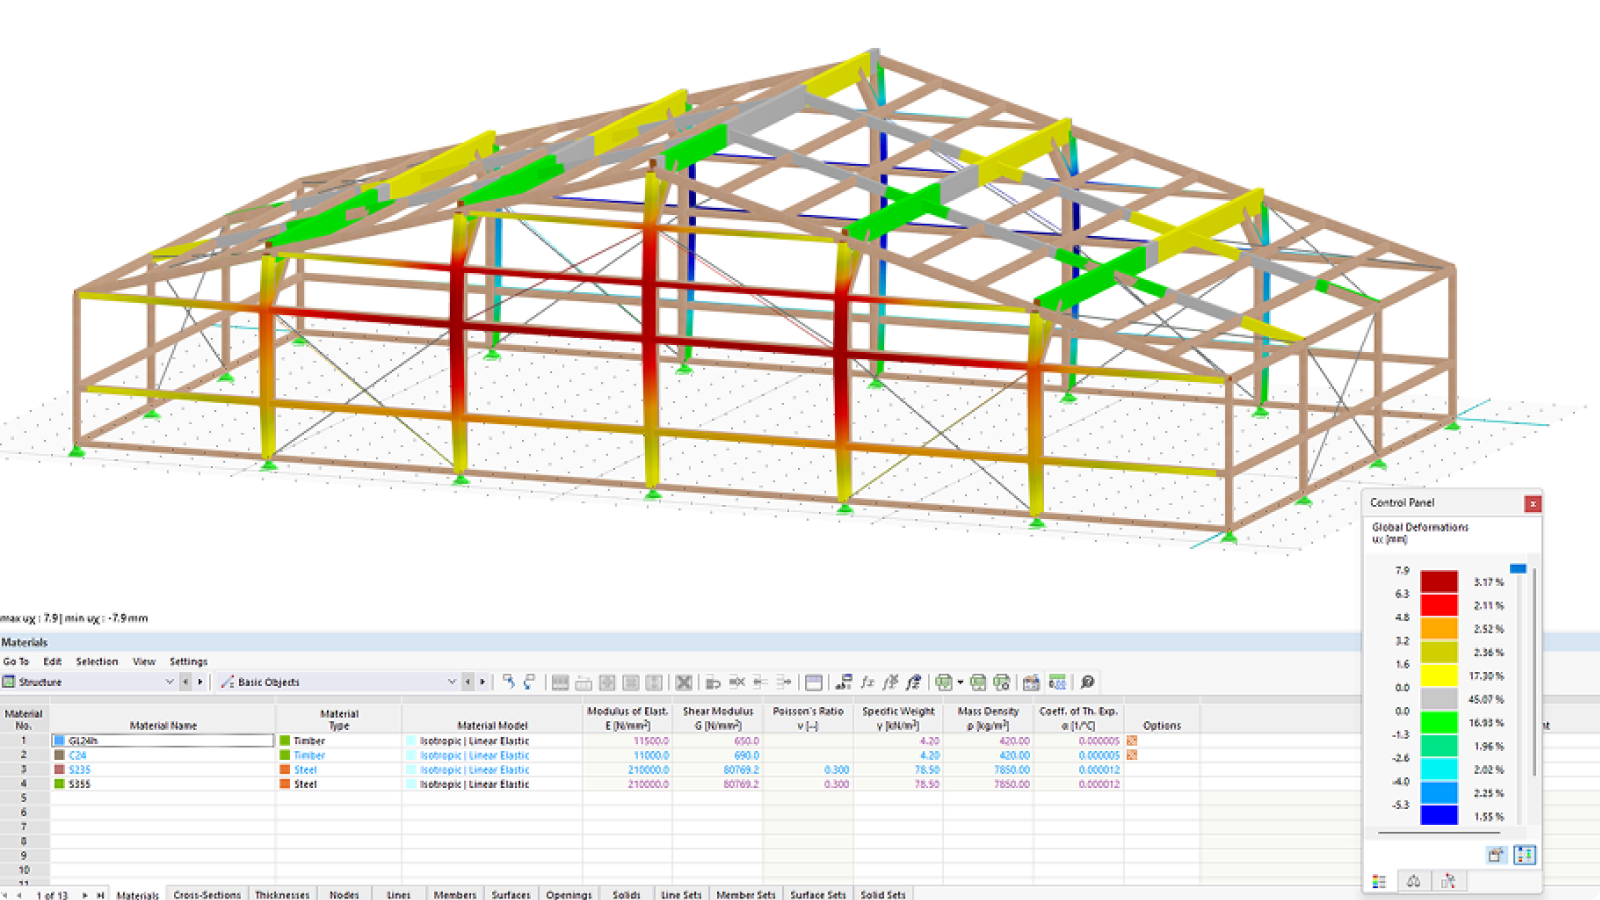Image resolution: width=1600 pixels, height=900 pixels.
Task: Select the Redo icon in toolbar
Action: 530,682
